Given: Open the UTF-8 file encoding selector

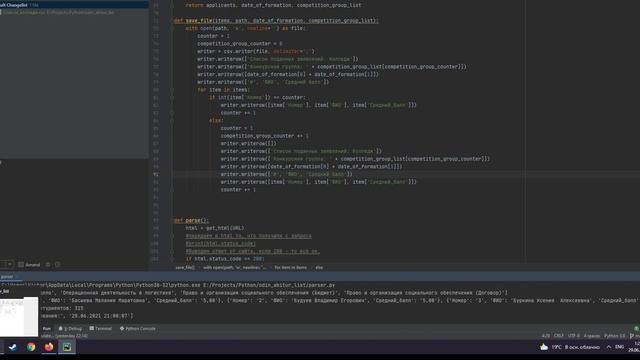Looking at the screenshot, I should coord(573,336).
